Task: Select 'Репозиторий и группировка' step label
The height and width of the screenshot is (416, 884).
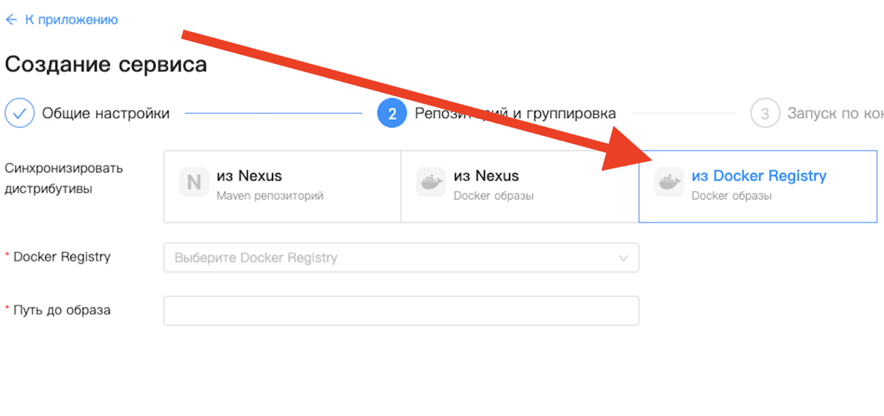Action: [x=515, y=113]
